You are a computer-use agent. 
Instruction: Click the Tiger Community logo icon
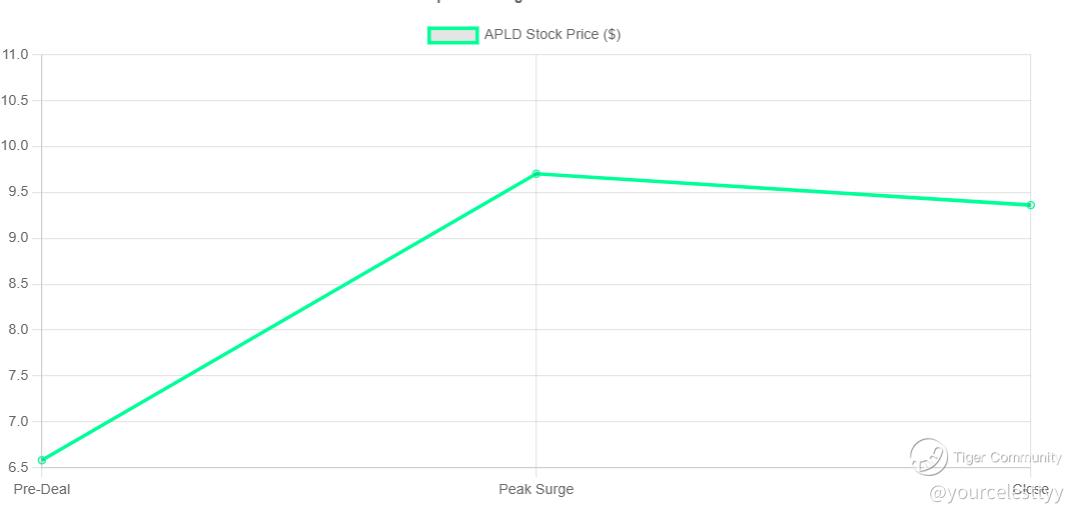928,457
